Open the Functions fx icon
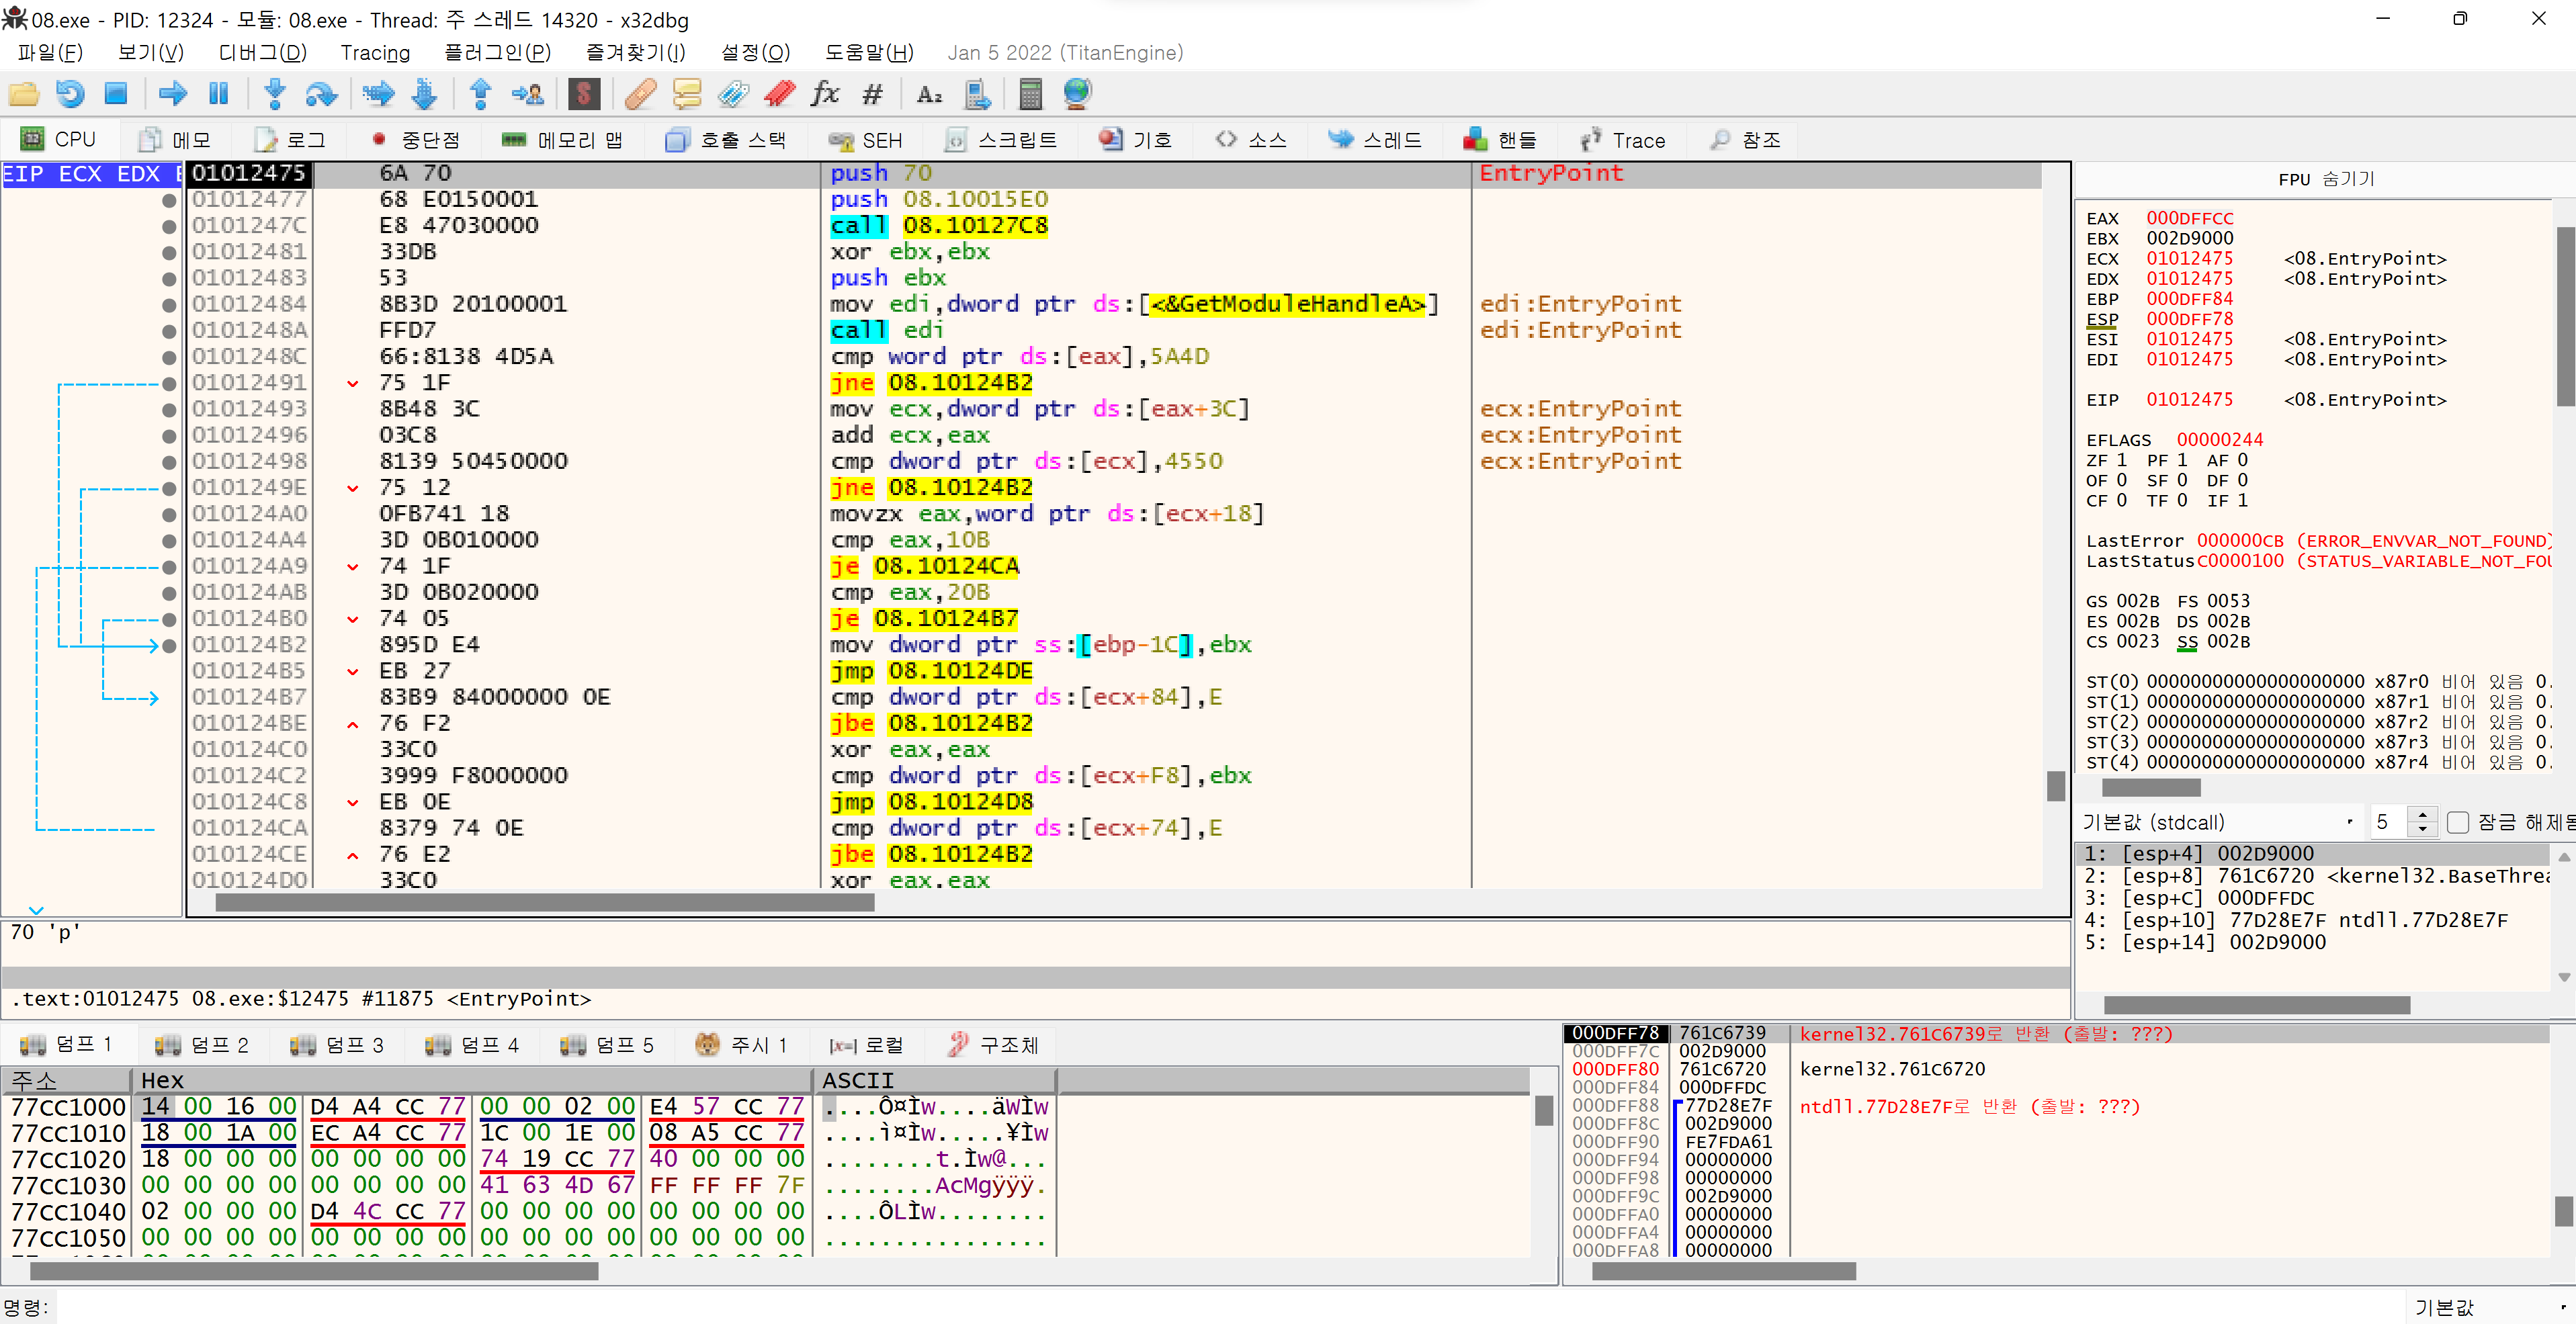Image resolution: width=2576 pixels, height=1324 pixels. coord(825,94)
